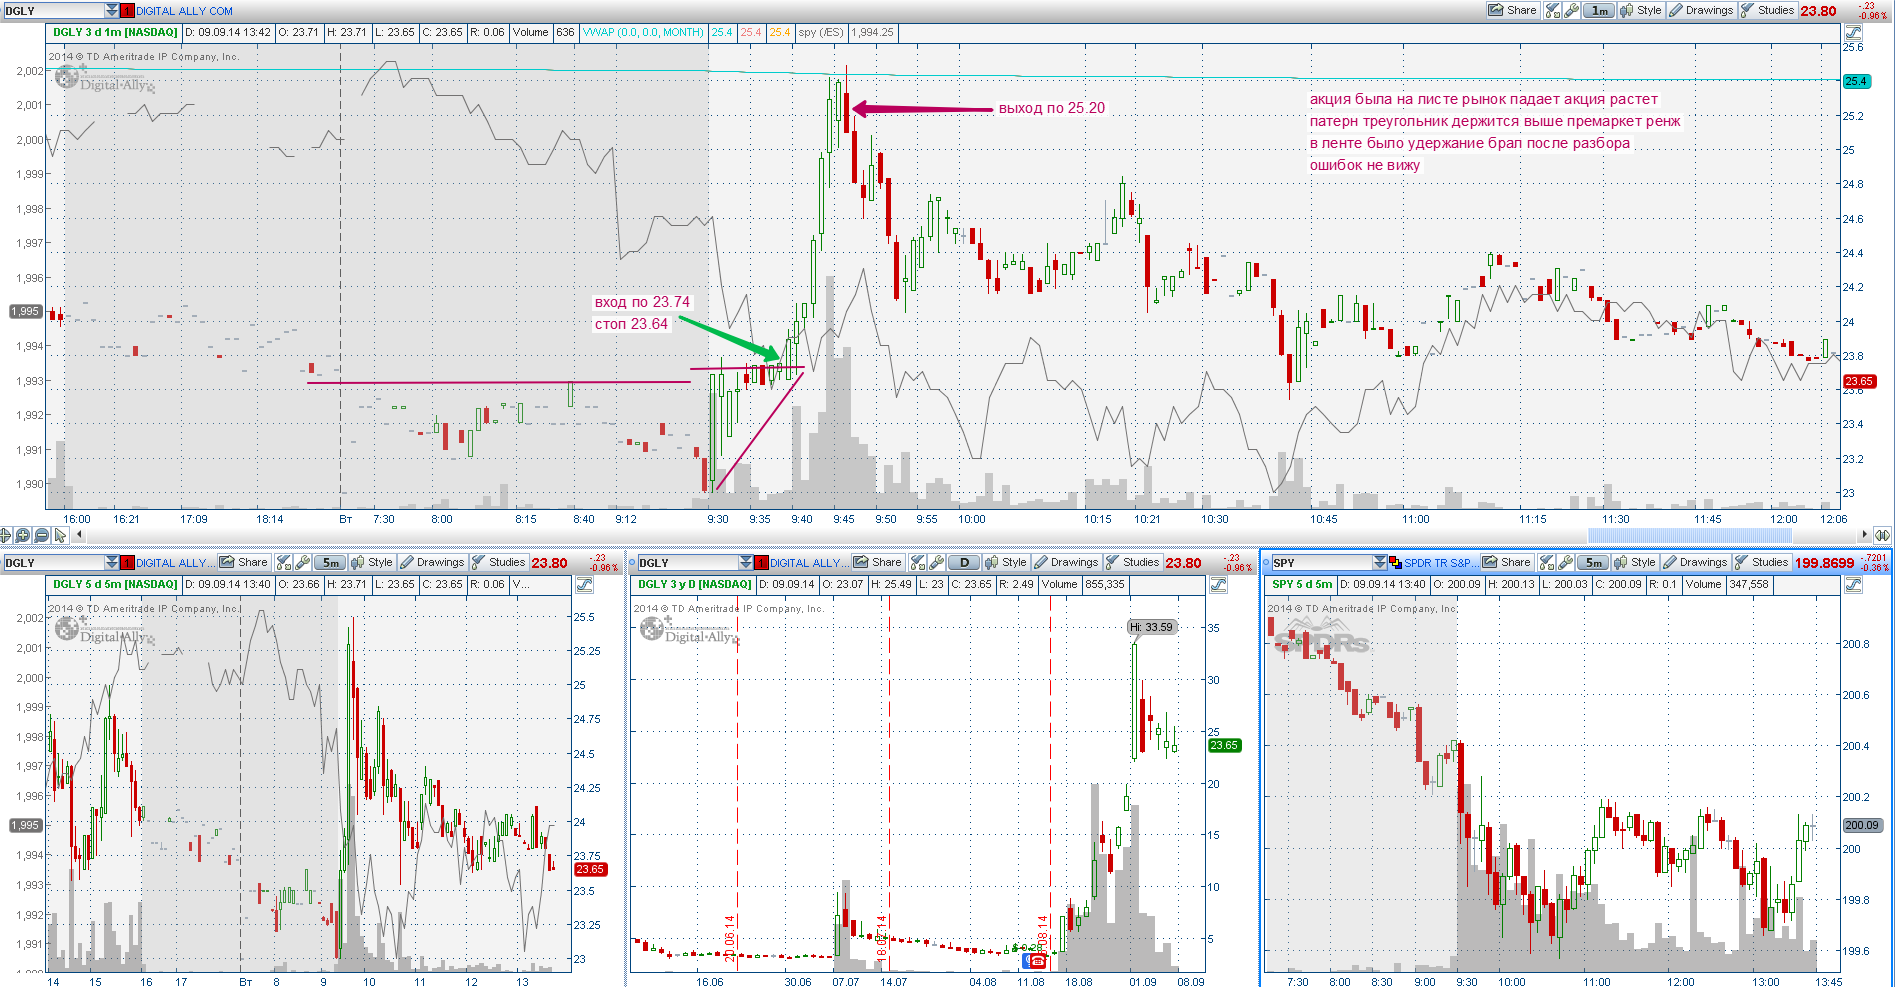Open Style menu in DGLY 5m chart
Screen dimensions: 1895x987
(371, 562)
